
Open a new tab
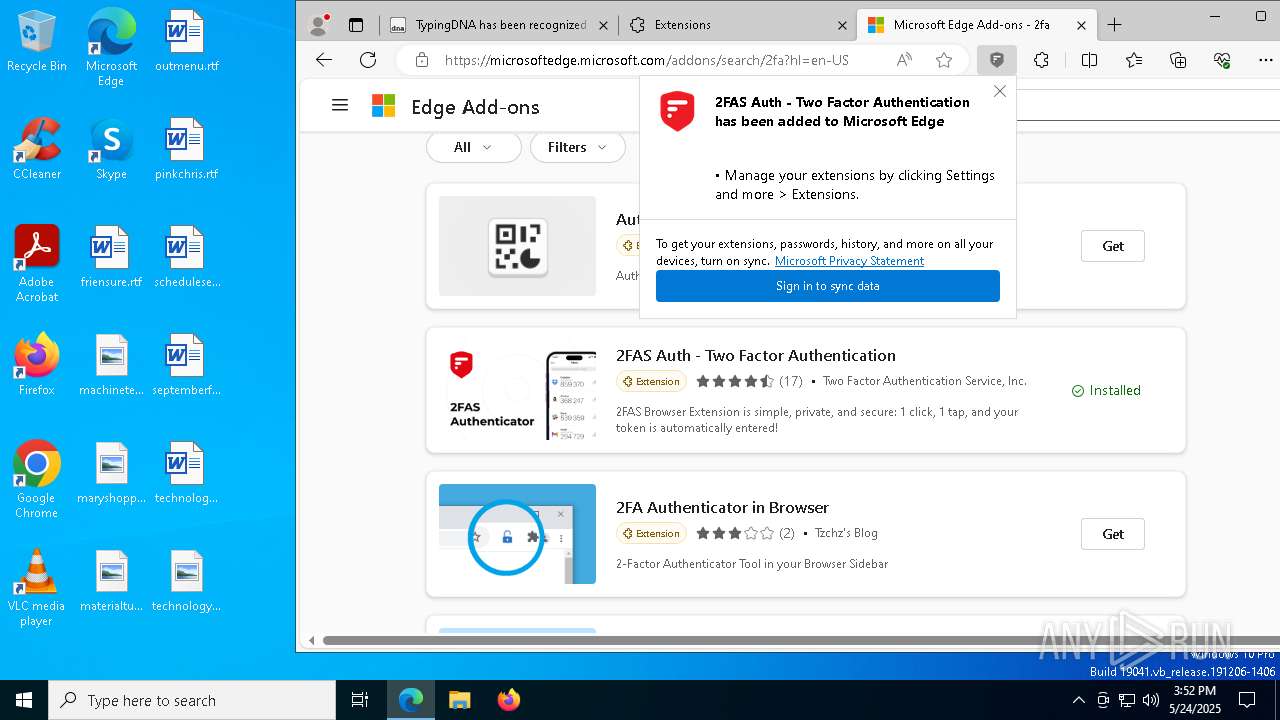click(1115, 25)
